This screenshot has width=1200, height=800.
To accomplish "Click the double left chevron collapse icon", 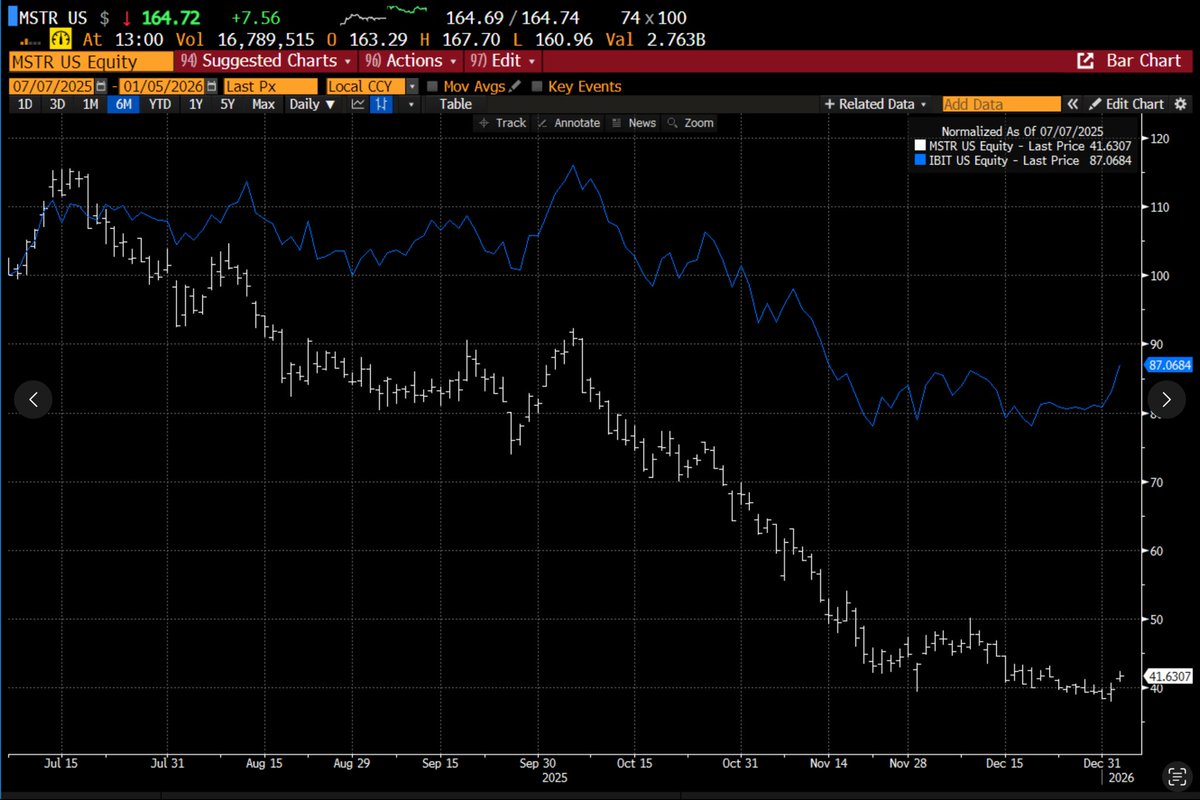I will coord(1072,104).
